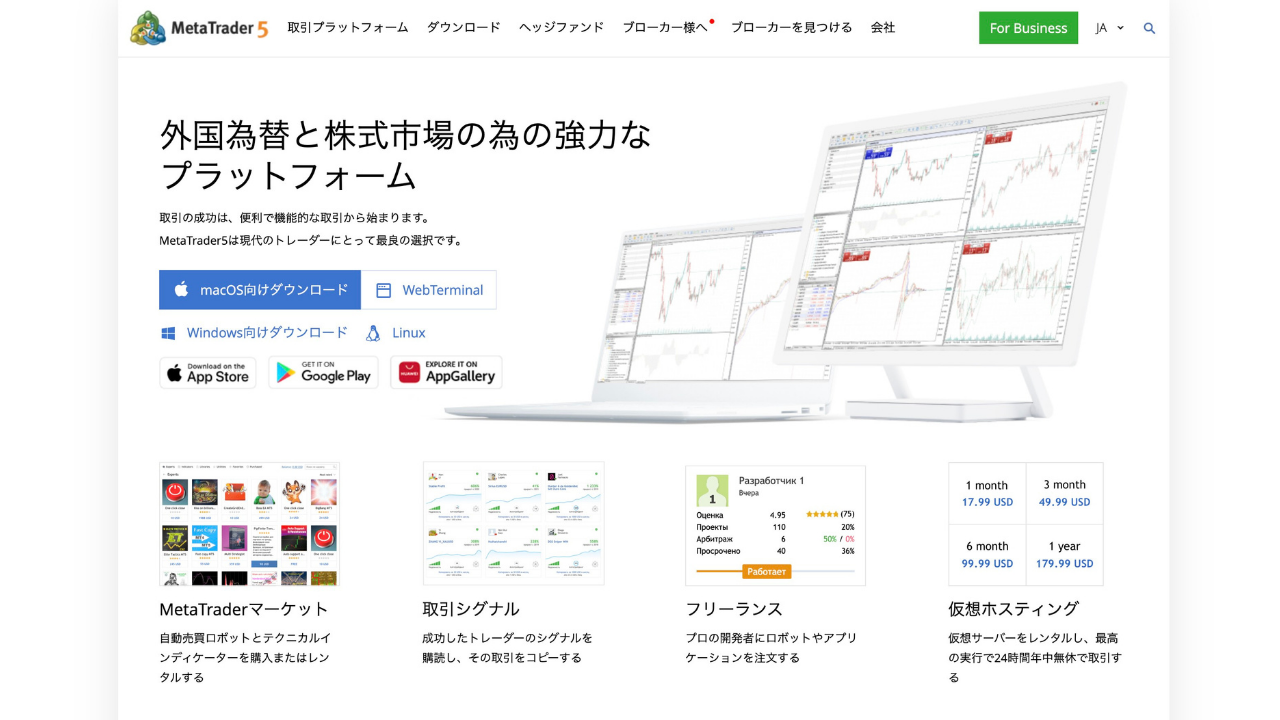Viewport: 1280px width, 720px height.
Task: Click the orange Работает status label
Action: [767, 572]
